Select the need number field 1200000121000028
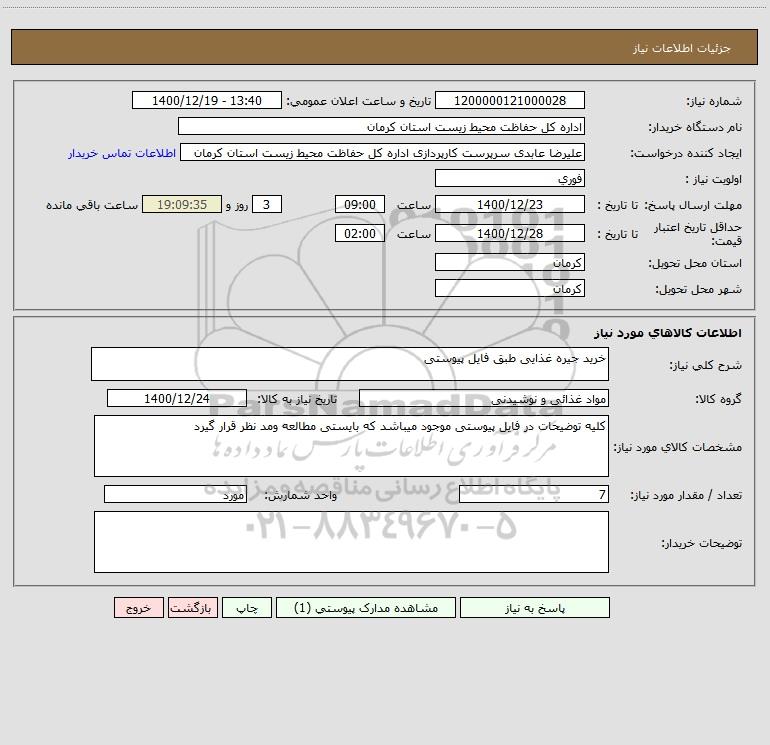 click(x=510, y=100)
